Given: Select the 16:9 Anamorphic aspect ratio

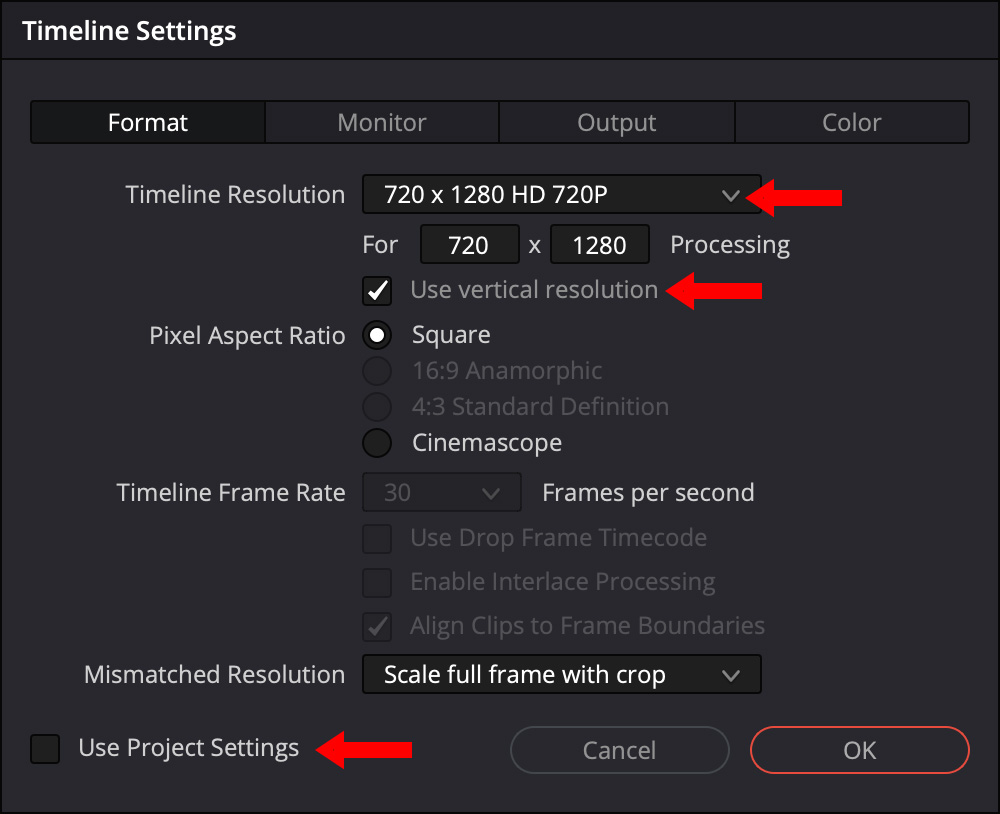Looking at the screenshot, I should click(376, 370).
